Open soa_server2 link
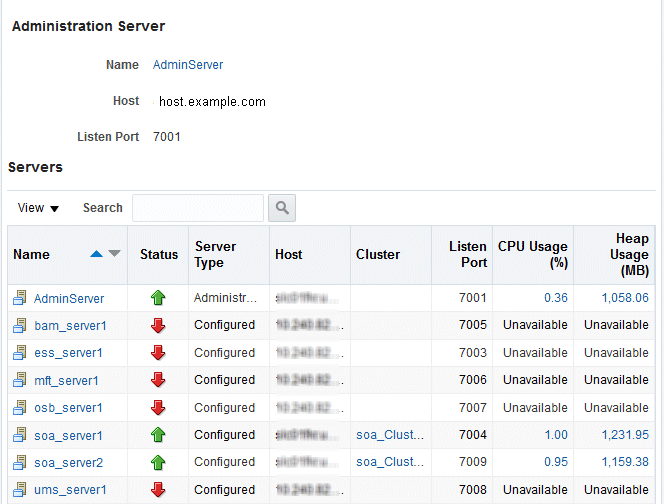The width and height of the screenshot is (664, 504). point(69,462)
